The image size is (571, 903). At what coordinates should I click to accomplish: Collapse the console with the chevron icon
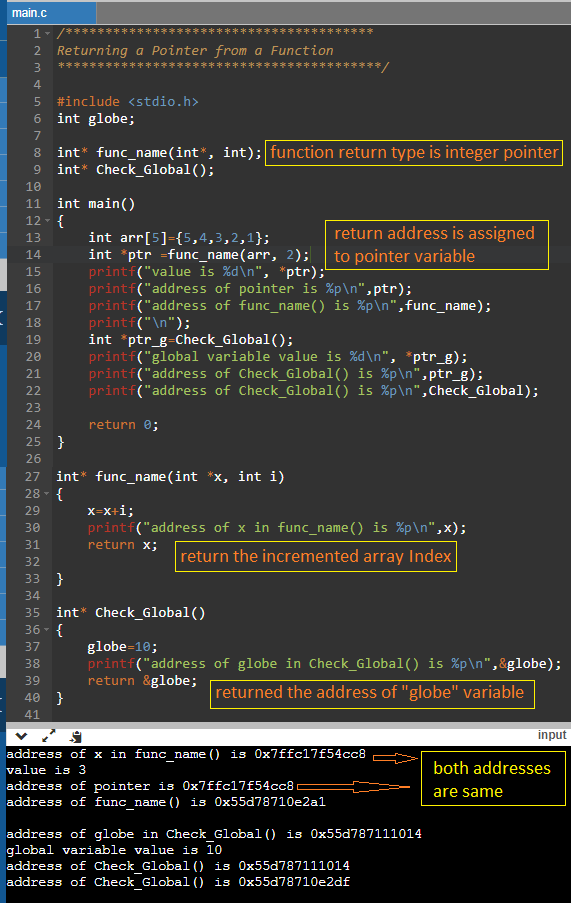(21, 736)
